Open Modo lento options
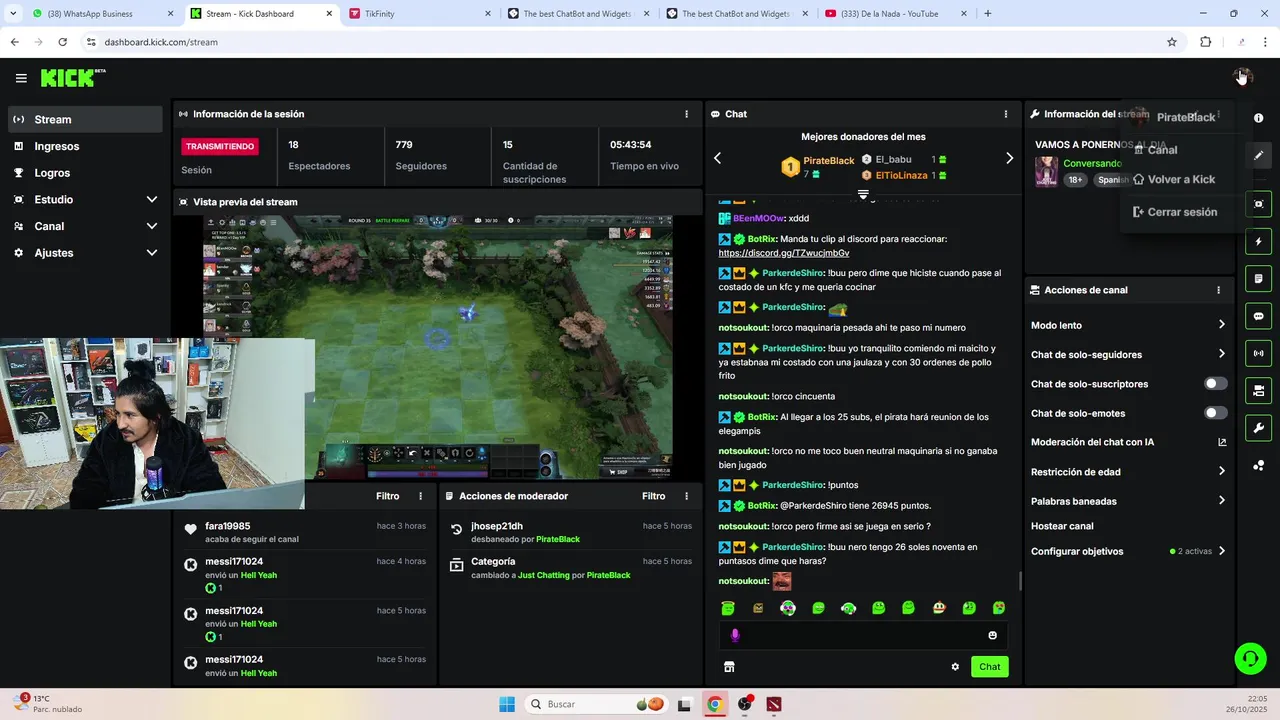The image size is (1280, 720). pyautogui.click(x=1128, y=325)
